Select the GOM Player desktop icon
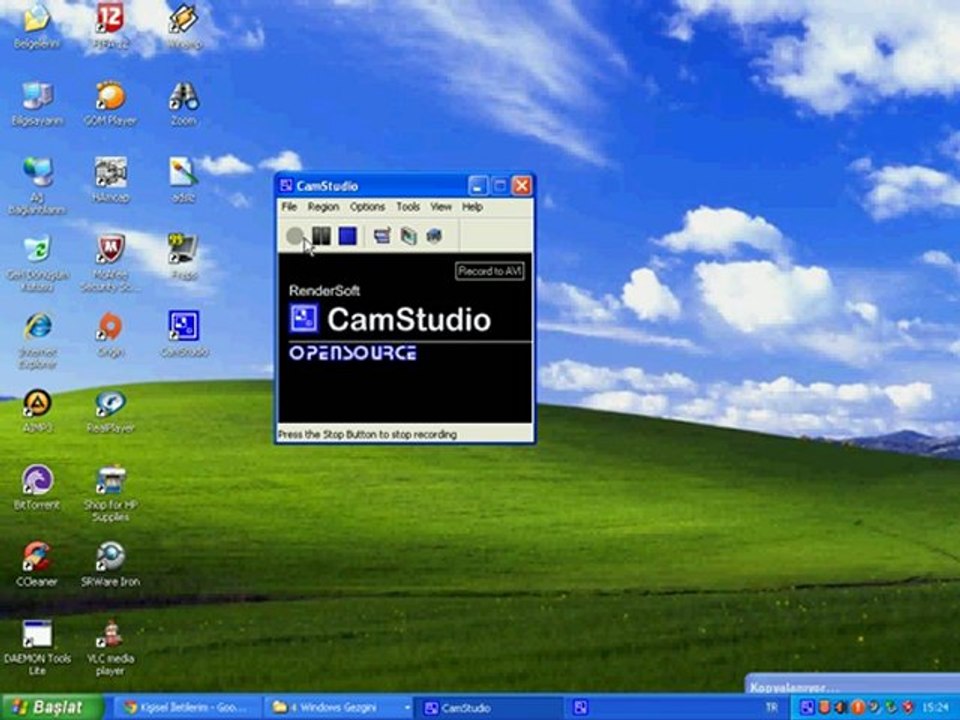This screenshot has height=720, width=960. (x=110, y=104)
